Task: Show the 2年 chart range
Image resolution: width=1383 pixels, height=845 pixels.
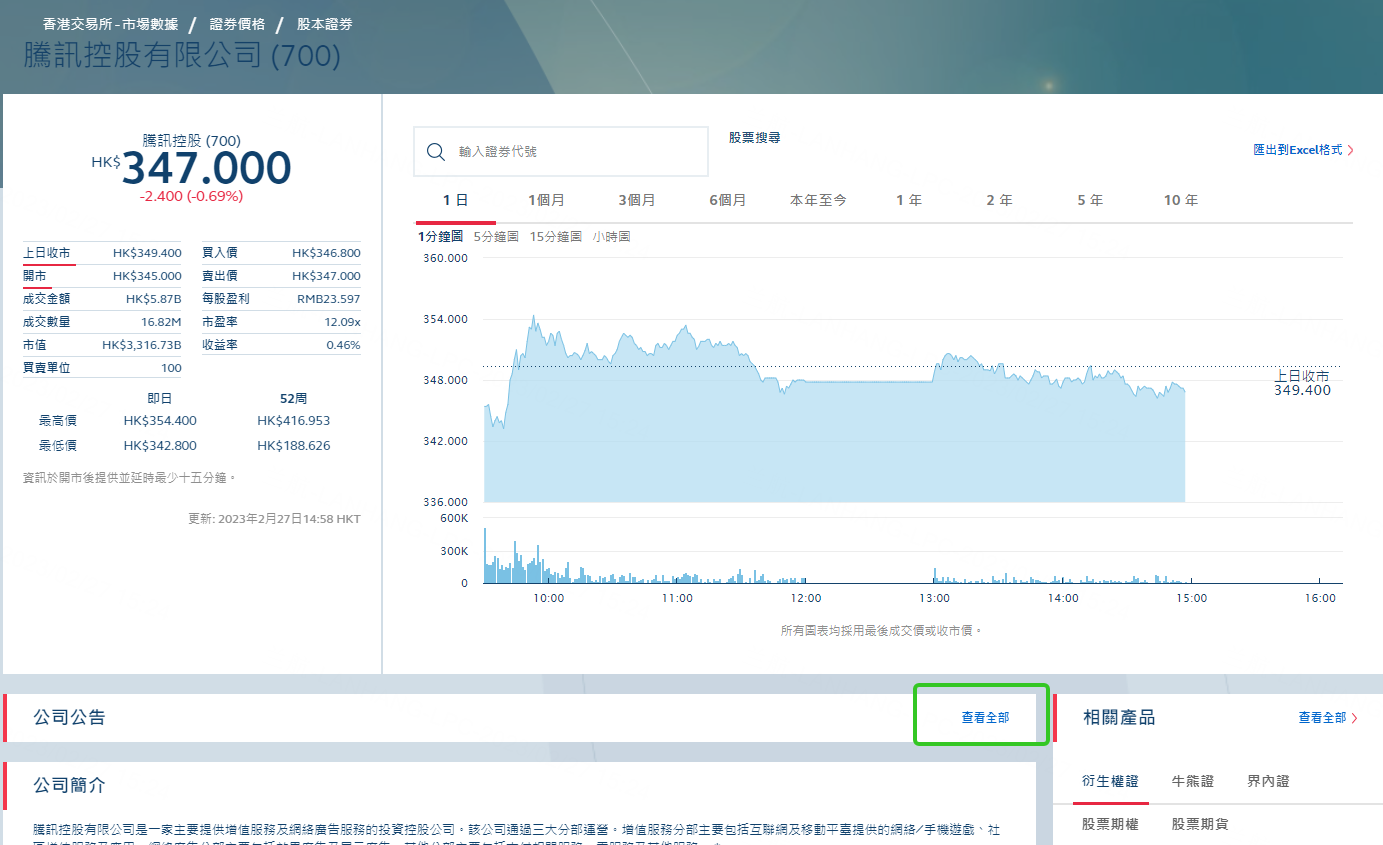Action: 1000,200
